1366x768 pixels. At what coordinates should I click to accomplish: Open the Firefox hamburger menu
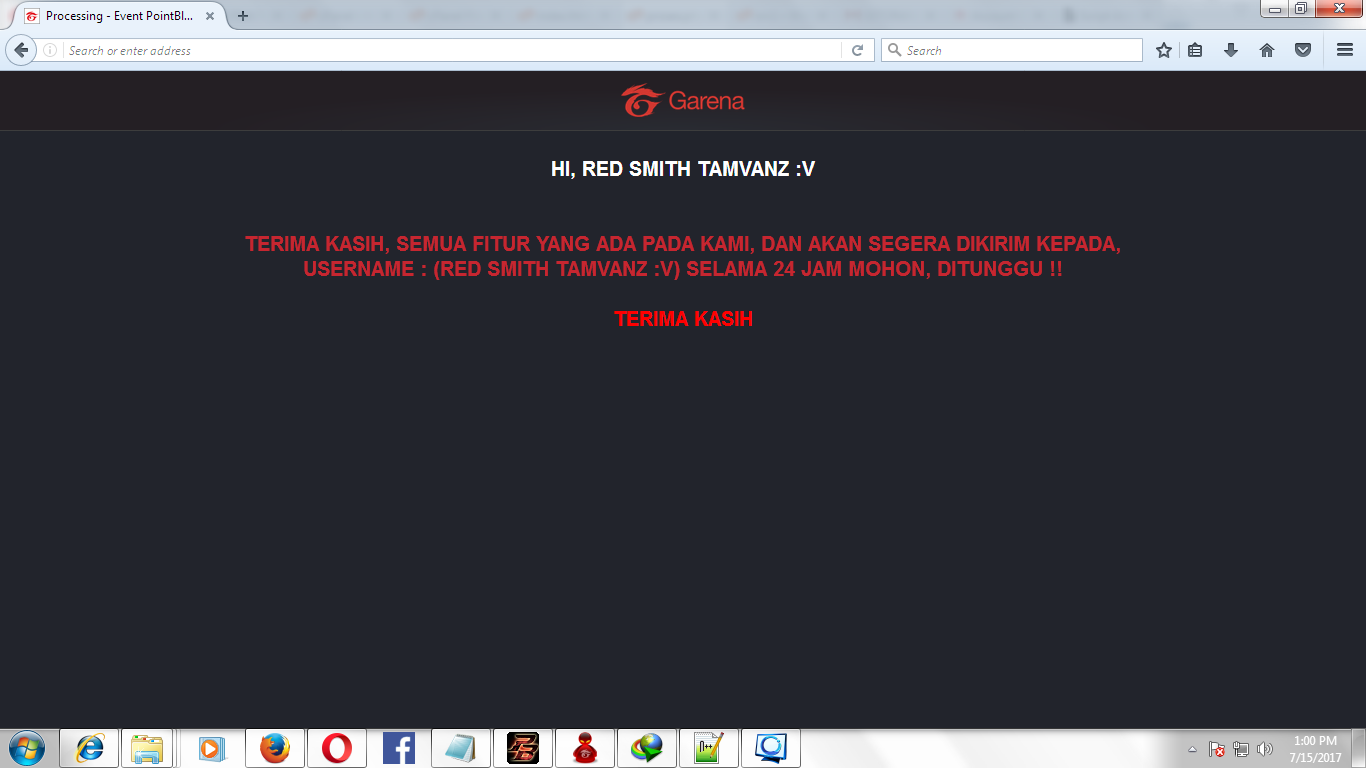(1345, 50)
